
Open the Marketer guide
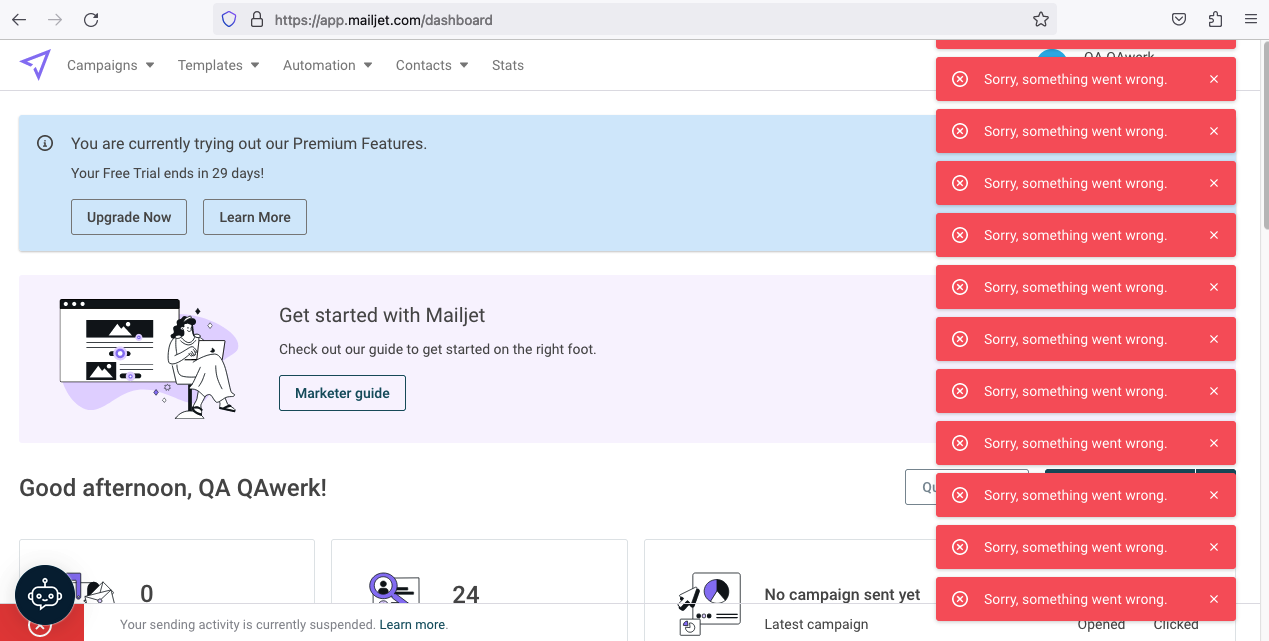[x=342, y=393]
